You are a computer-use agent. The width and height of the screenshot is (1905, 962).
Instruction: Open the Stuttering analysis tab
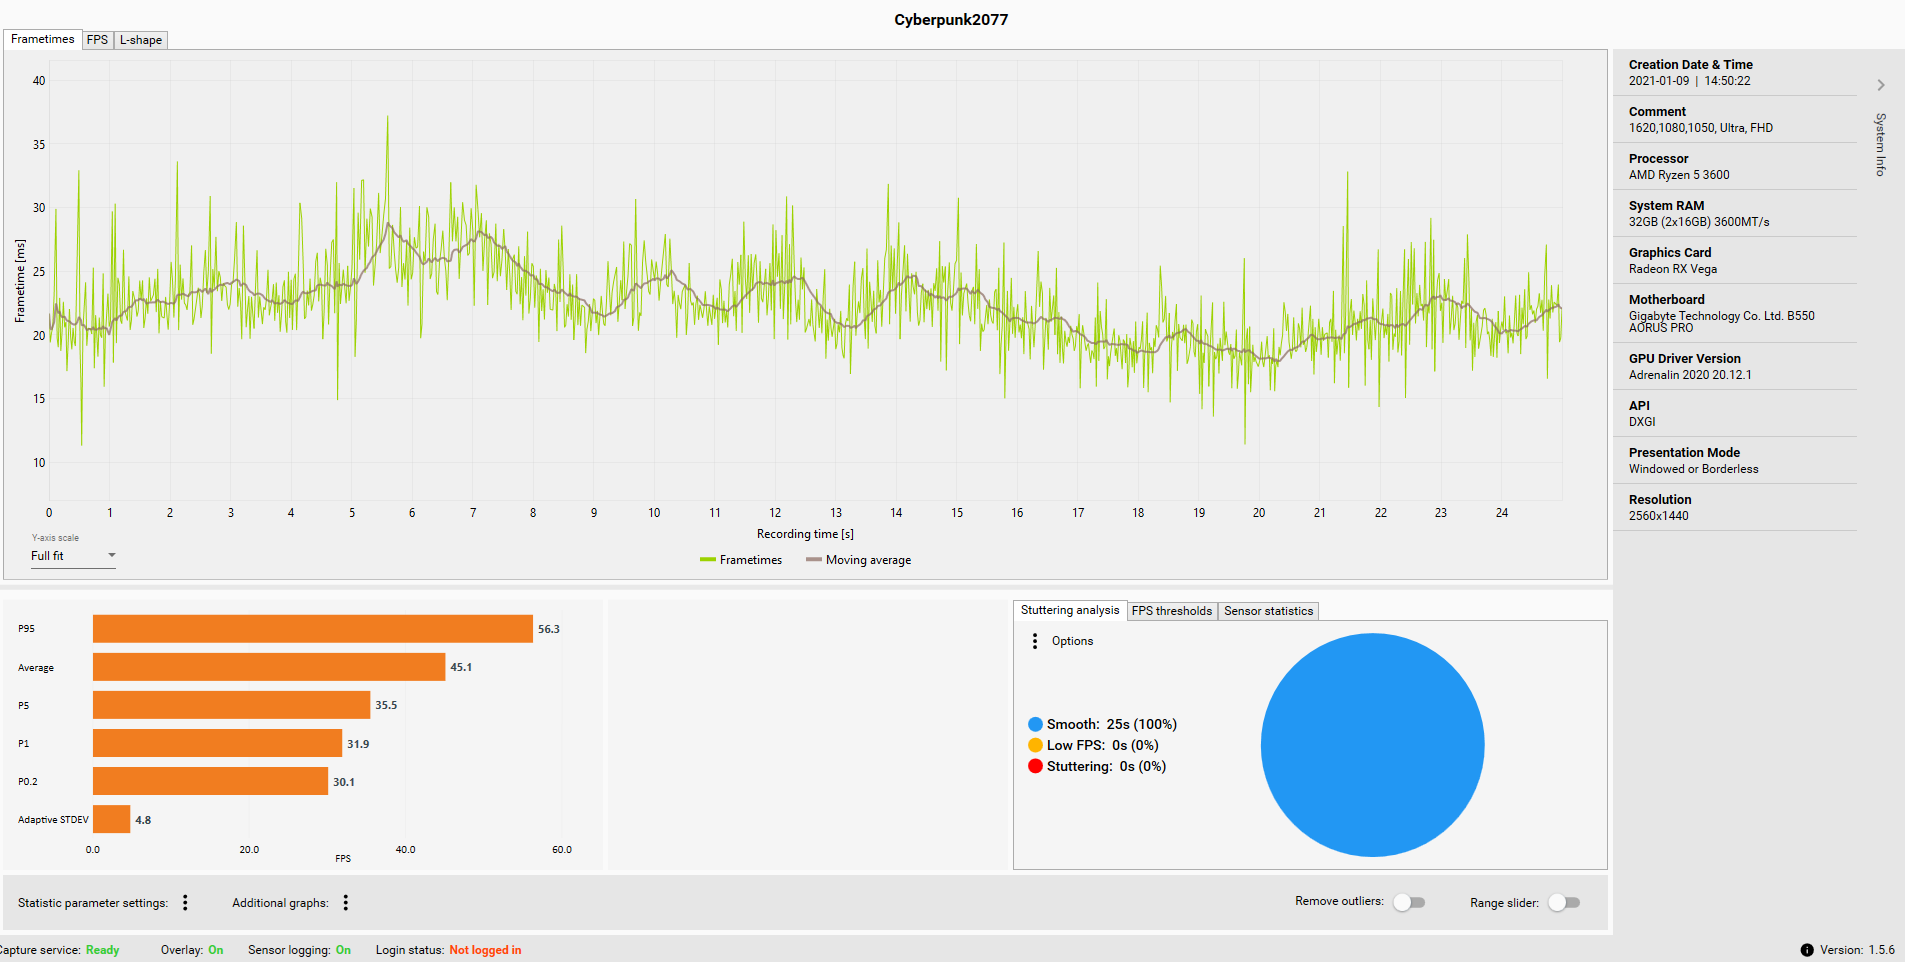click(1070, 610)
